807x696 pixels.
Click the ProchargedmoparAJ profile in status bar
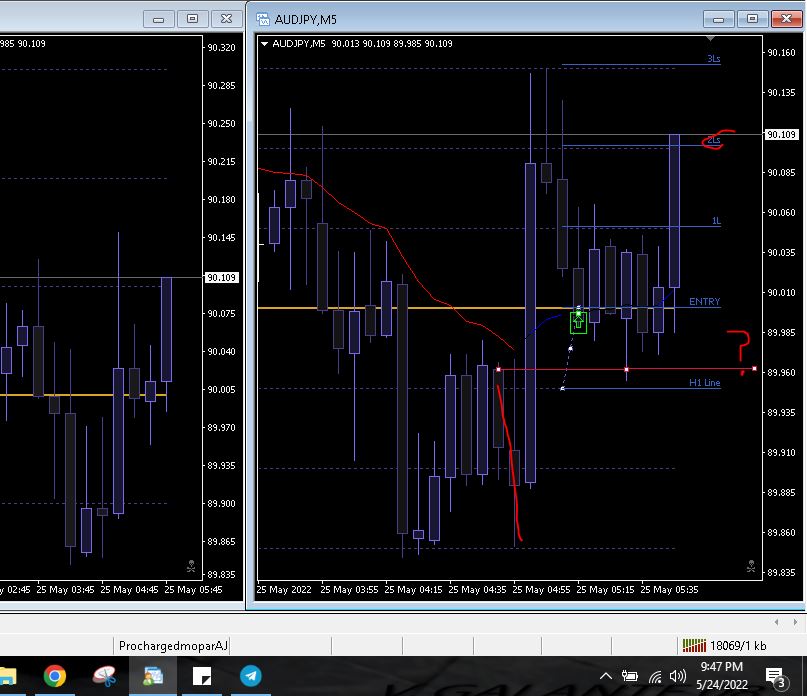[x=173, y=646]
